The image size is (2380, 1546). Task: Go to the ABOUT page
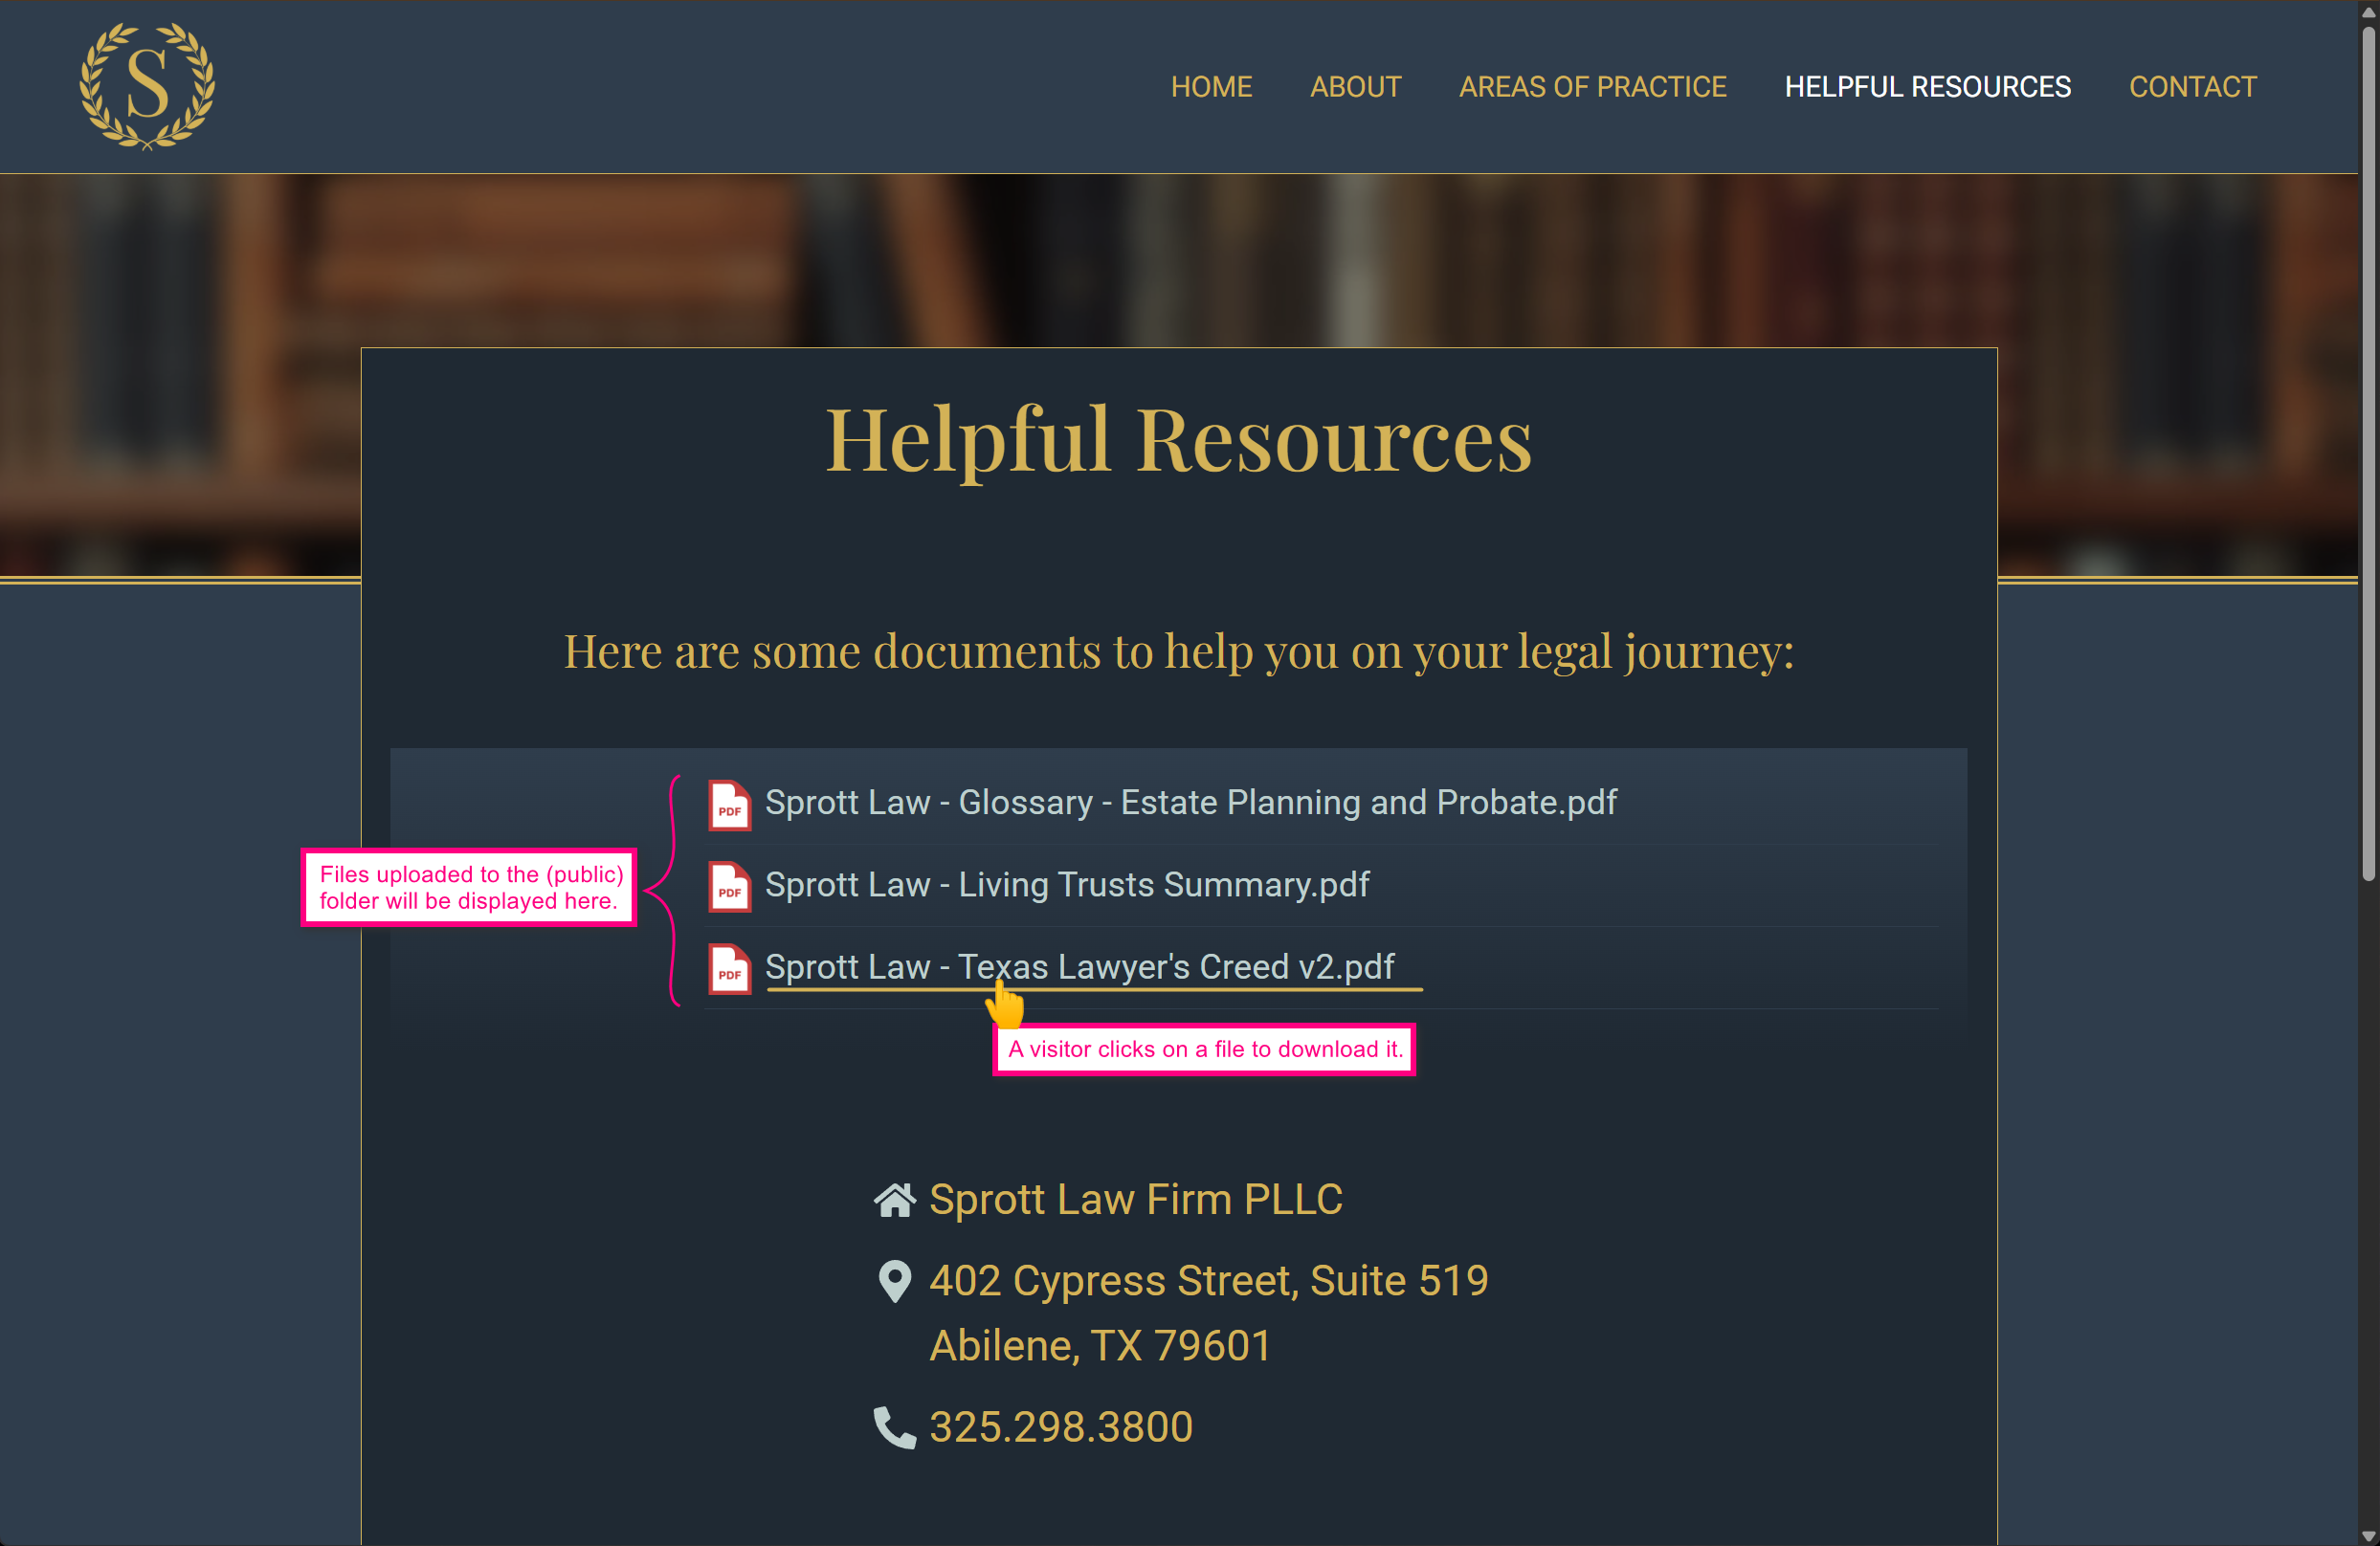click(x=1355, y=87)
